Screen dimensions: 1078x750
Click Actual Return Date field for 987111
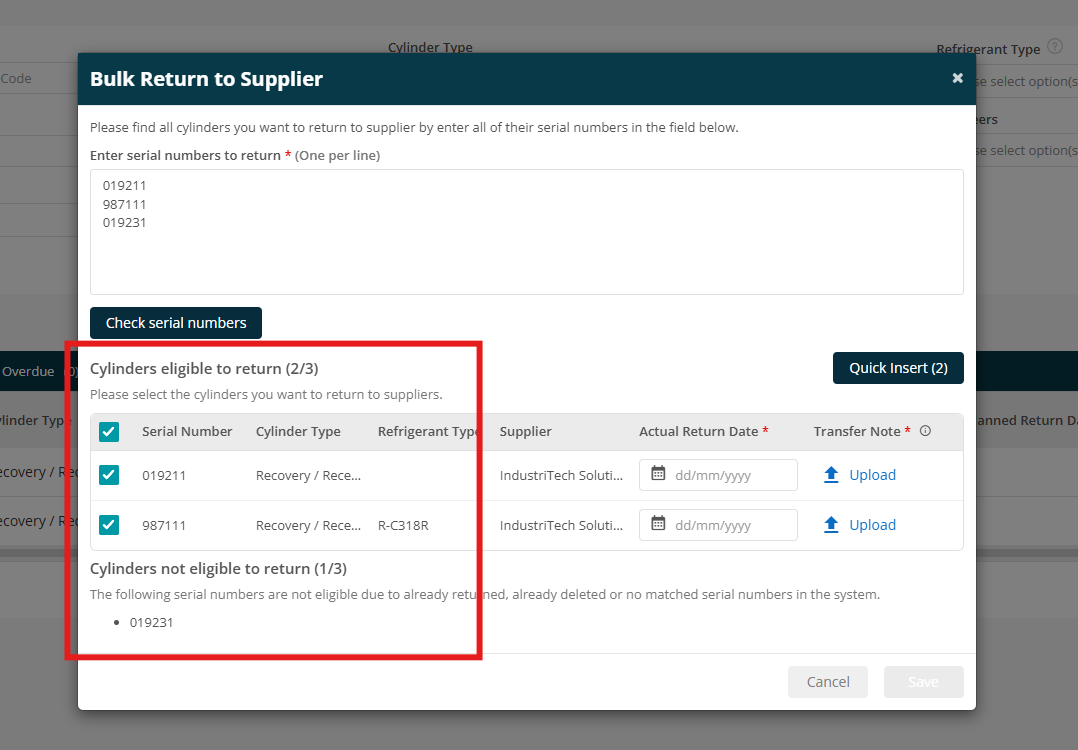point(718,525)
